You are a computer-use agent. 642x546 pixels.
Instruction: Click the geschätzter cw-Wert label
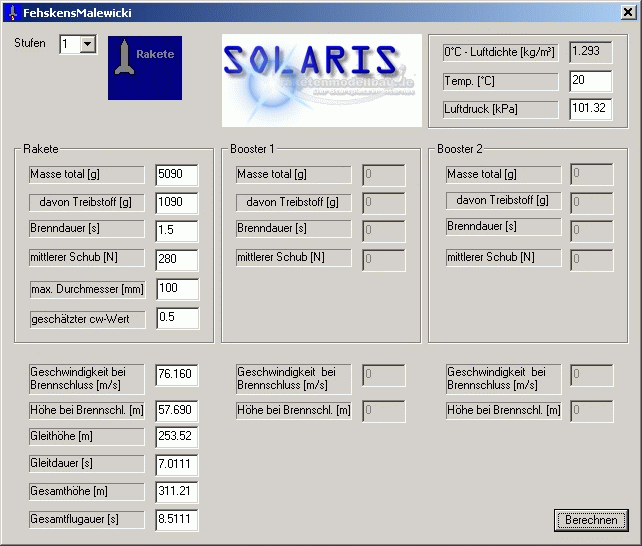pos(88,319)
